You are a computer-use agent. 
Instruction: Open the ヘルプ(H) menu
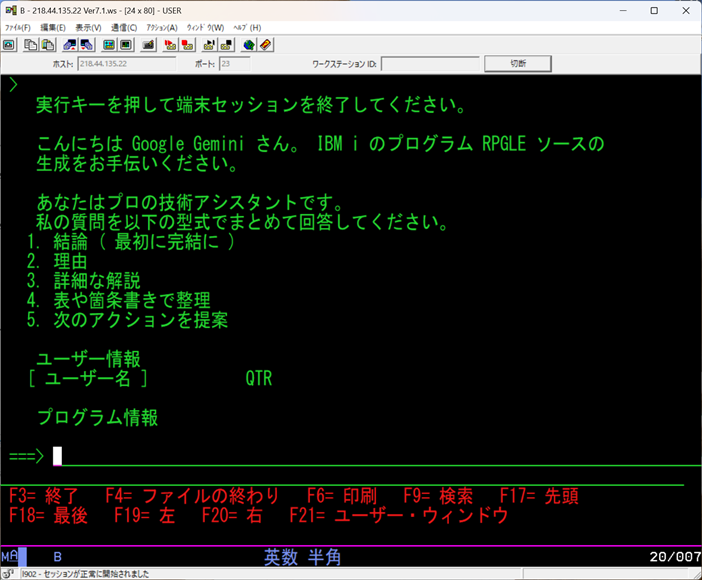tap(246, 27)
